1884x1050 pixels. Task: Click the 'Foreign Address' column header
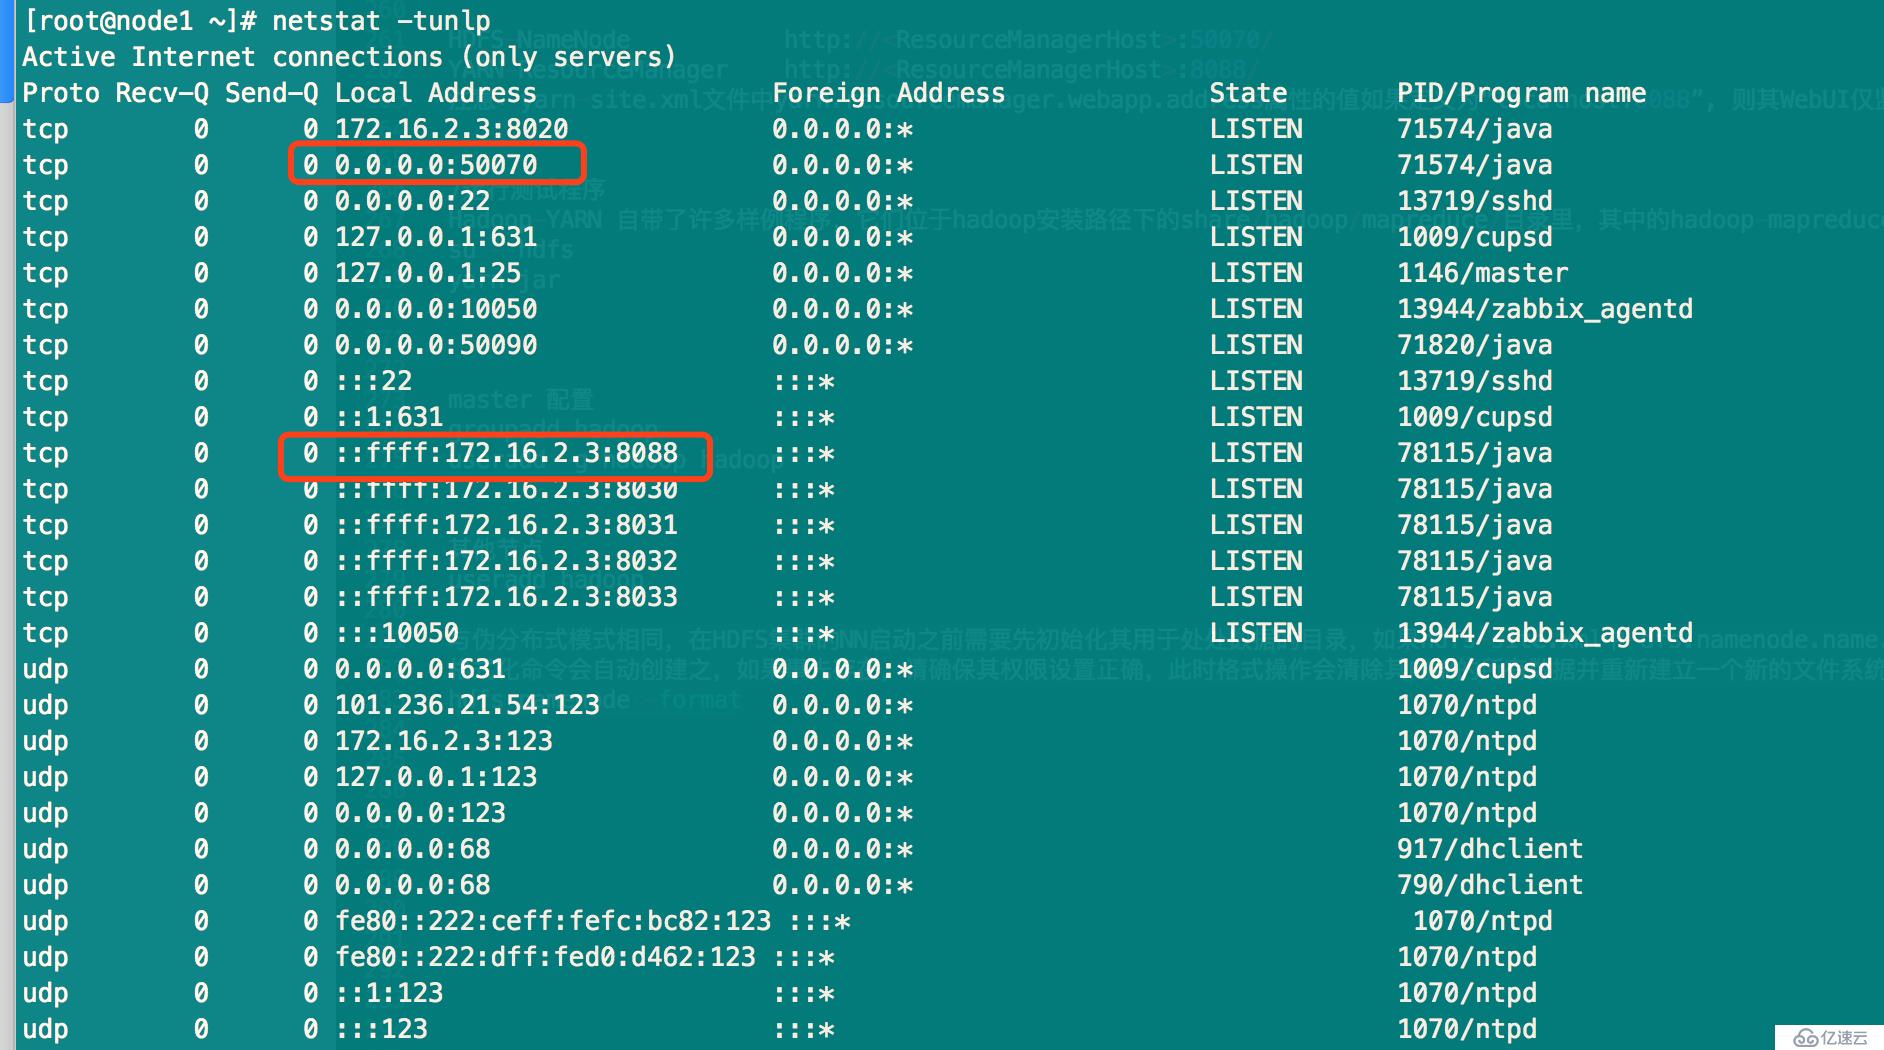coord(888,93)
